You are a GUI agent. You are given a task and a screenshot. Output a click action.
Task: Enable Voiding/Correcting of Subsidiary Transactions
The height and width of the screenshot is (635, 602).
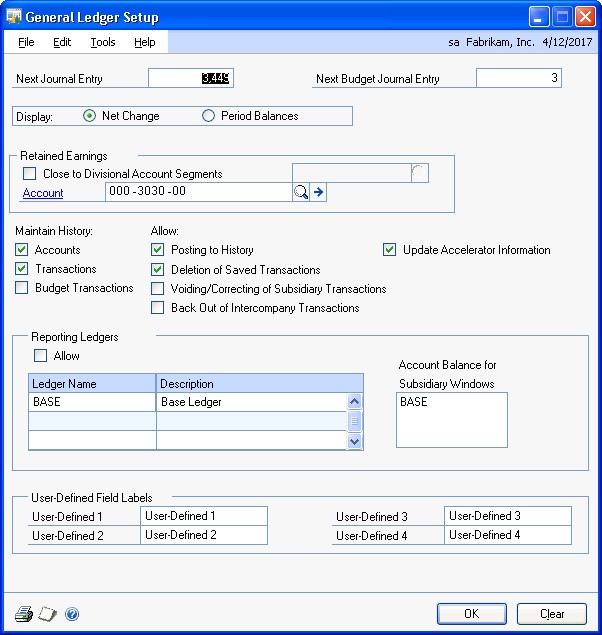coord(157,289)
